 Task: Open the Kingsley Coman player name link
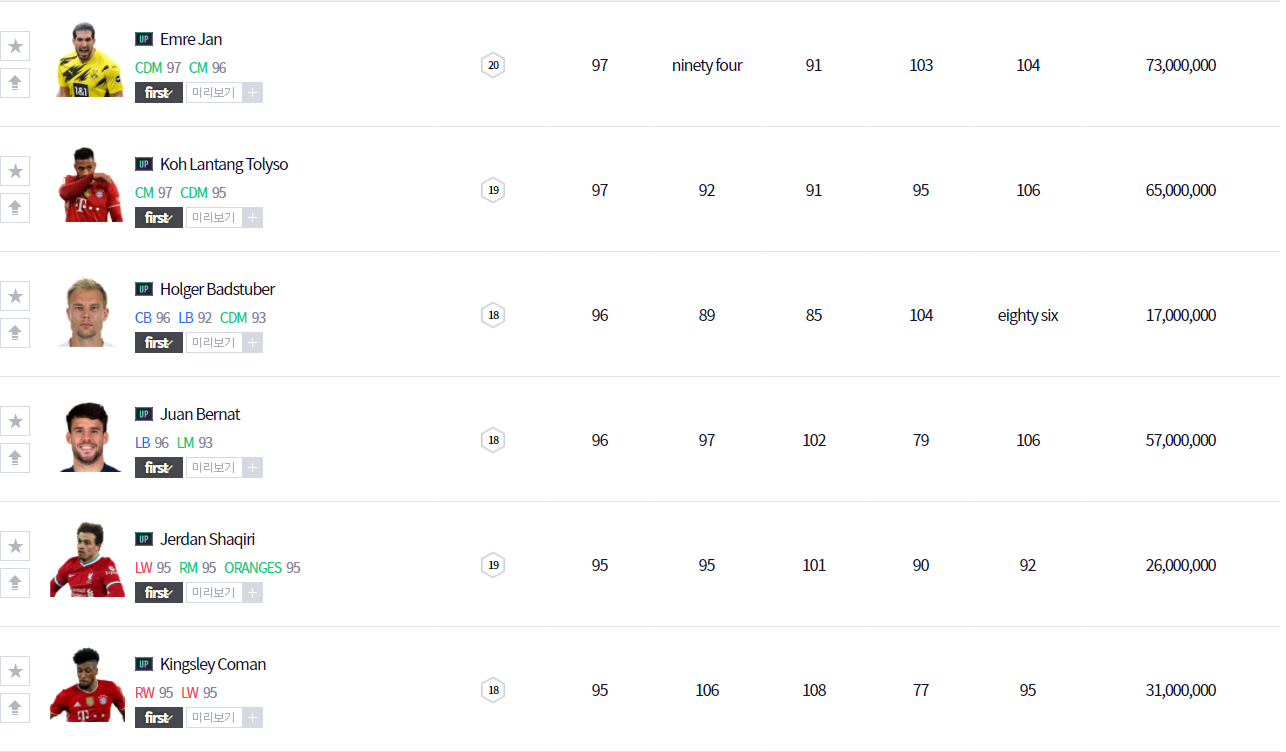point(213,664)
